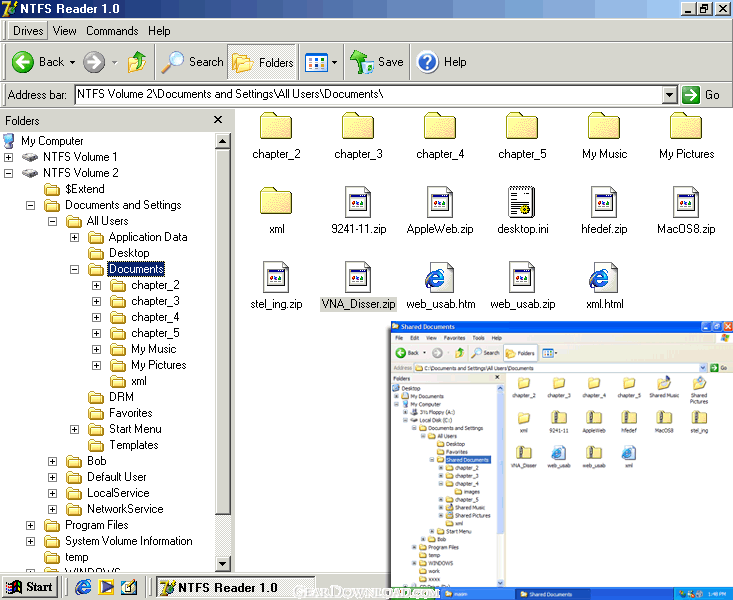The image size is (733, 600).
Task: Open Help from the toolbar
Action: [442, 62]
